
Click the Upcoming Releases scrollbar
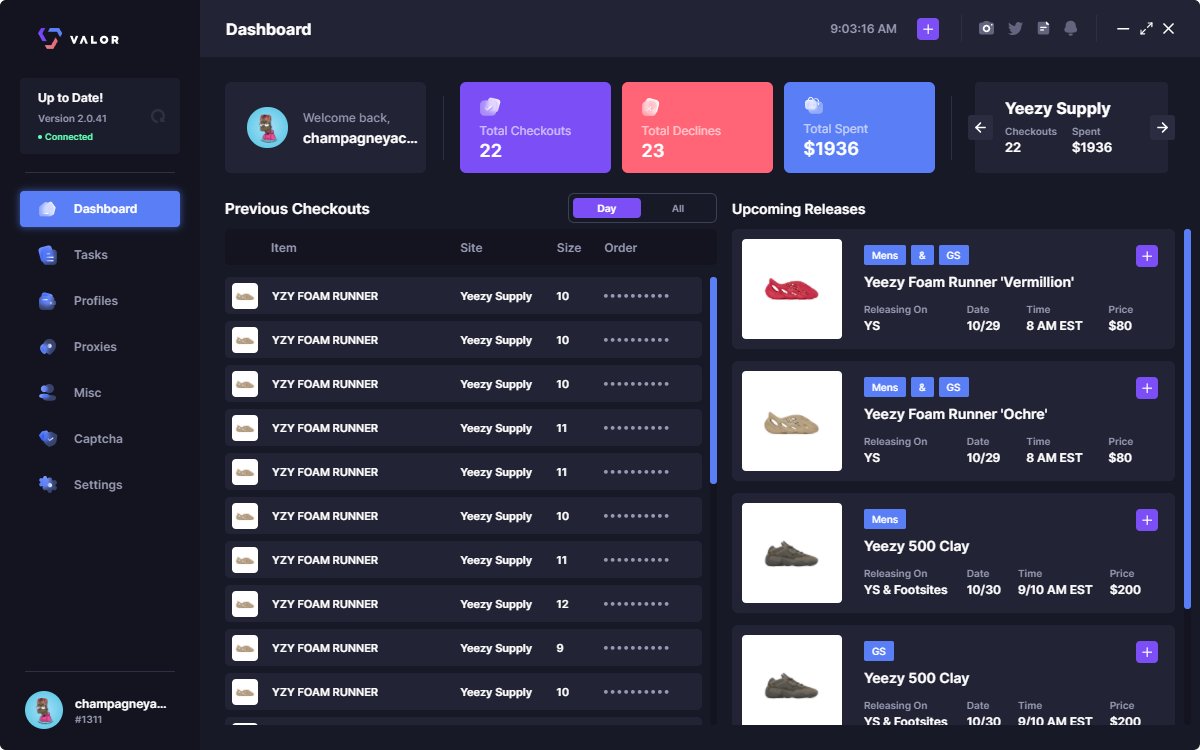tap(1188, 420)
